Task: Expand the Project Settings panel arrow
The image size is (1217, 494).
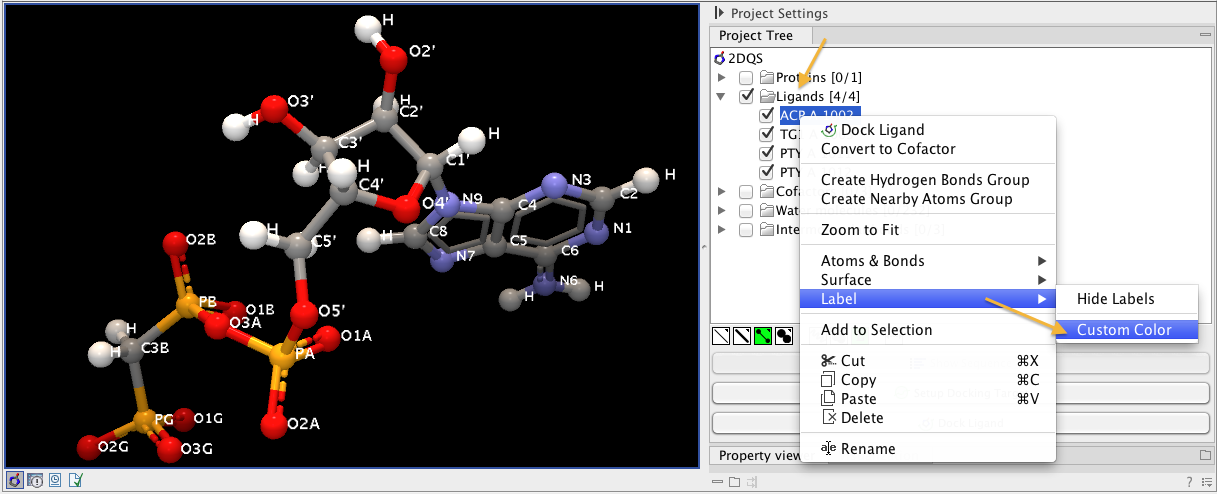Action: click(720, 13)
